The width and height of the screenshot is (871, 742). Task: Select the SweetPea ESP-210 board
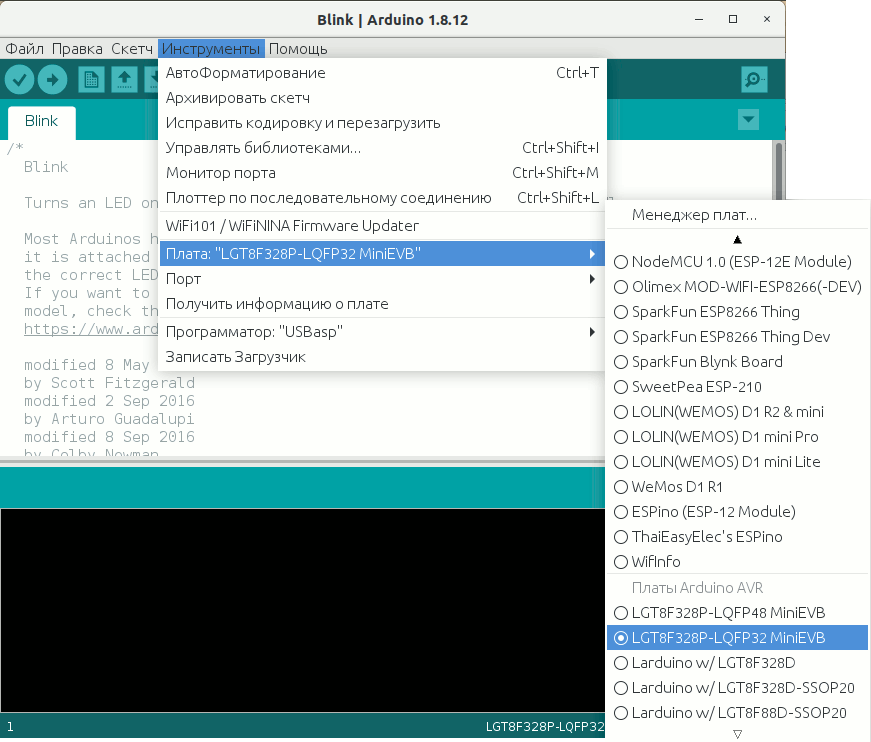(737, 387)
